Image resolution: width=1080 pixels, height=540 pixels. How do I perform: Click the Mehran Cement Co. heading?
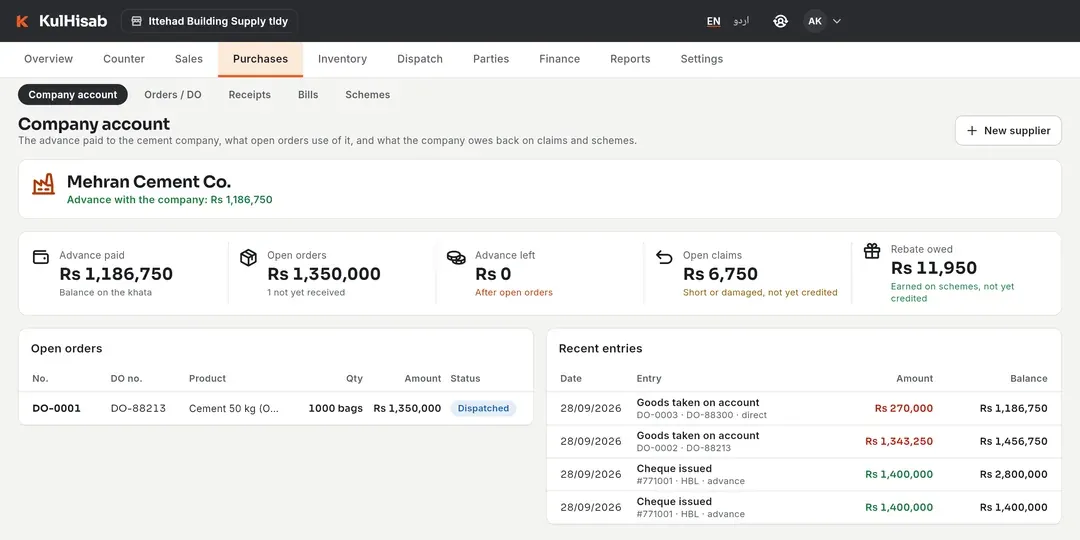[x=149, y=182]
